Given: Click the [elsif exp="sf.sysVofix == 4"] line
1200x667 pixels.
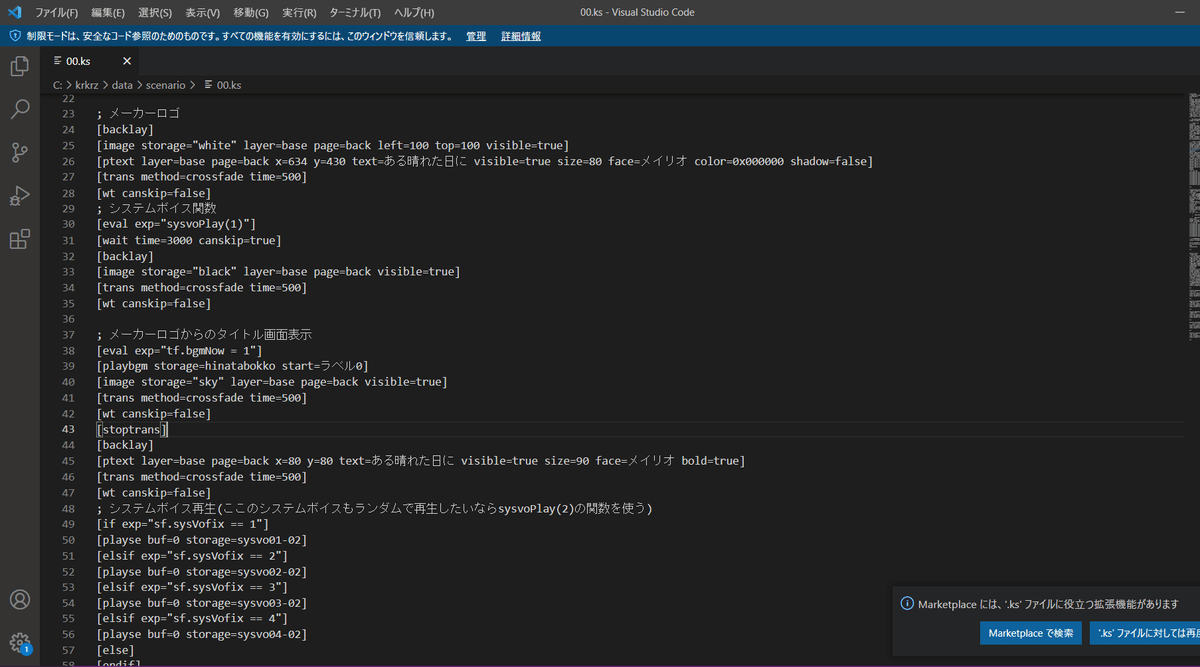Looking at the screenshot, I should [192, 619].
